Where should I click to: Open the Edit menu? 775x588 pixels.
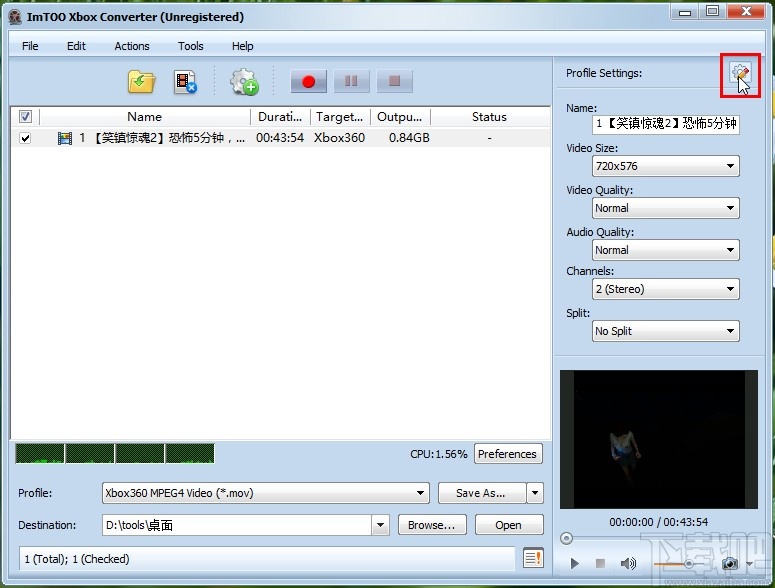pos(76,46)
